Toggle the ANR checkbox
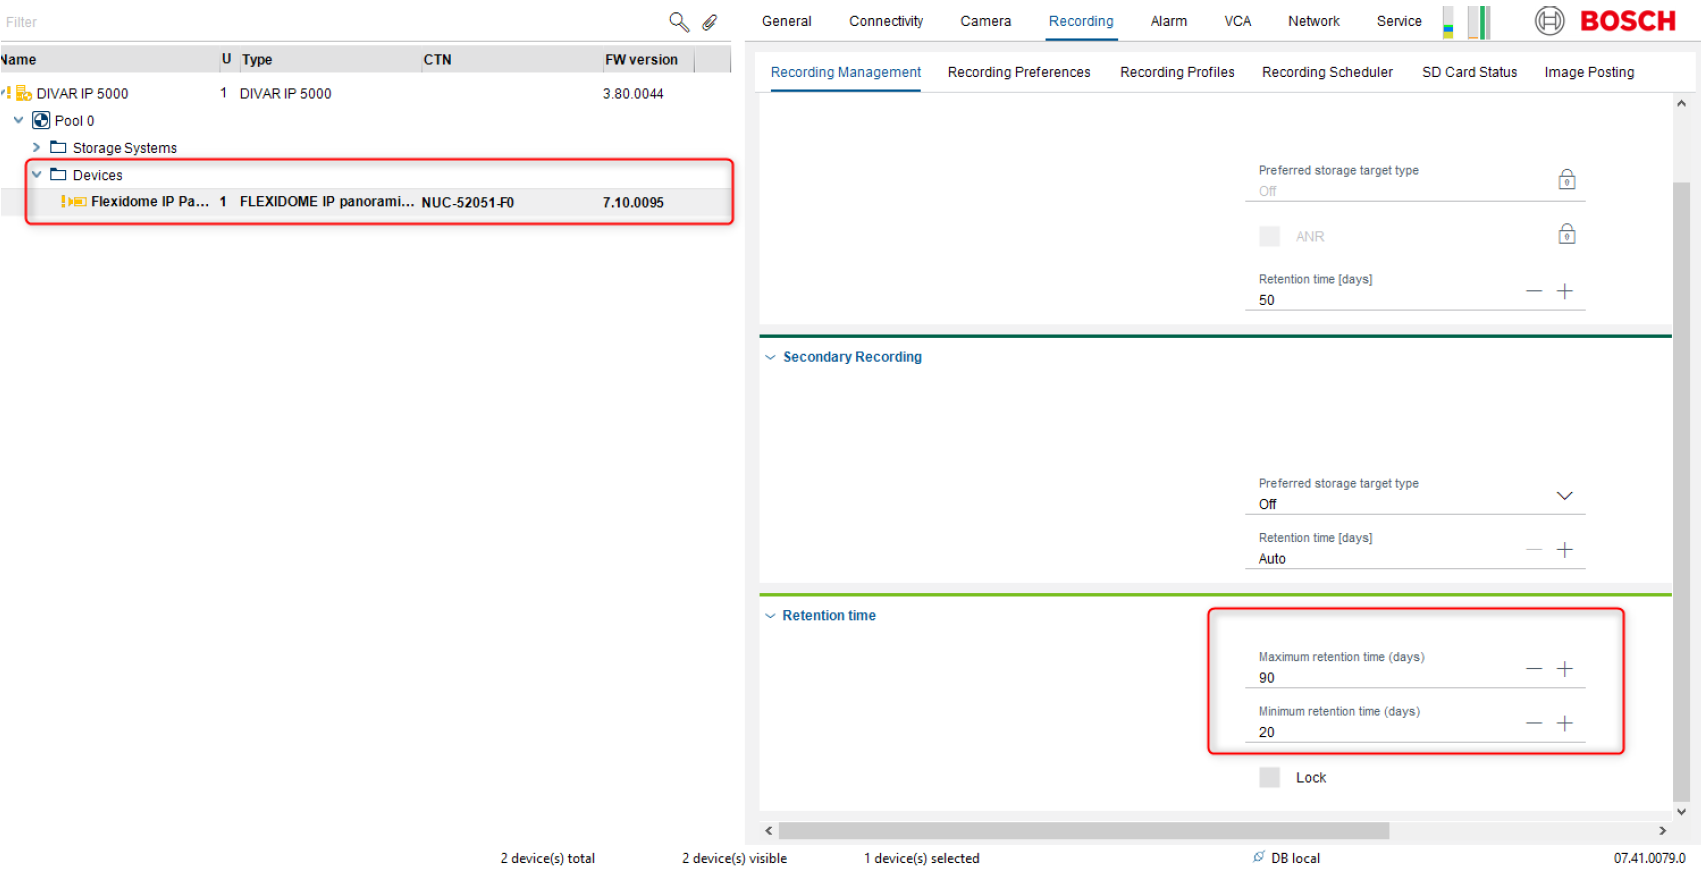1701x878 pixels. point(1269,236)
